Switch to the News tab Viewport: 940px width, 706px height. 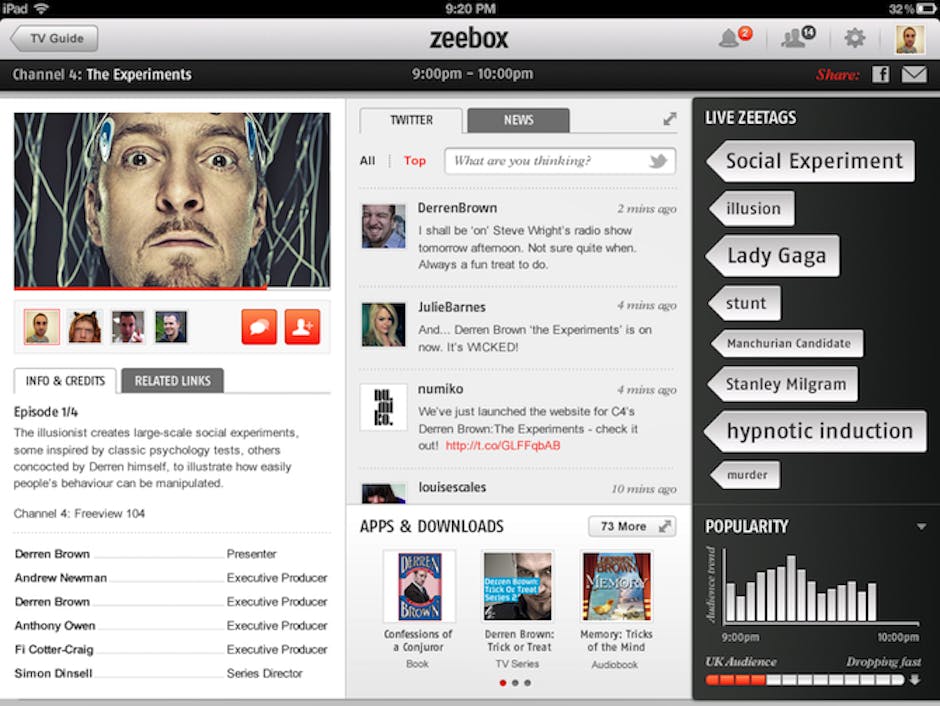519,120
